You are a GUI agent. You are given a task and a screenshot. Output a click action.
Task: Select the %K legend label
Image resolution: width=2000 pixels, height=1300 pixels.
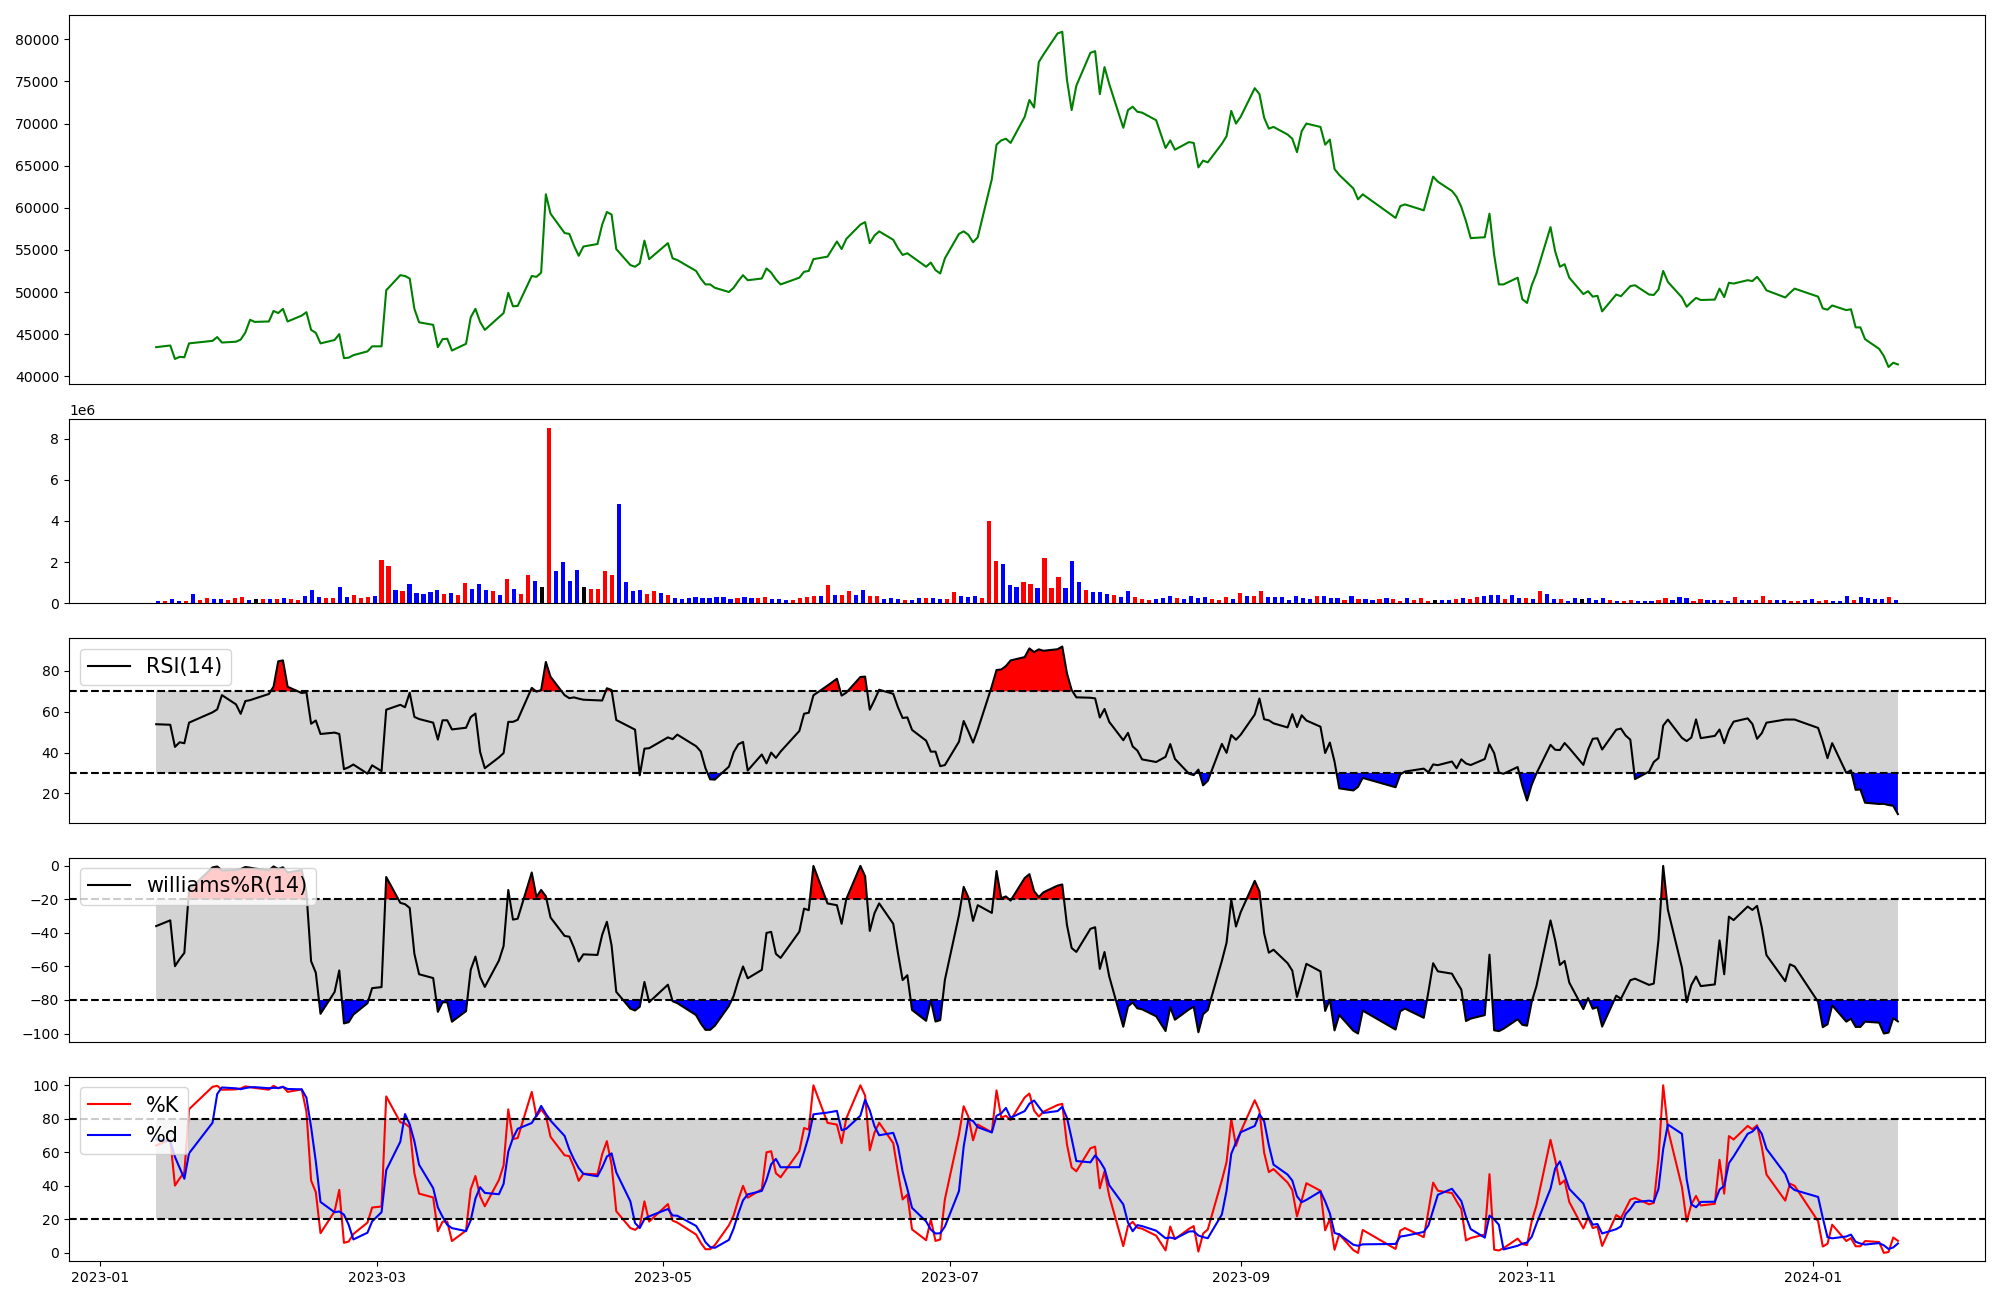click(x=162, y=1105)
